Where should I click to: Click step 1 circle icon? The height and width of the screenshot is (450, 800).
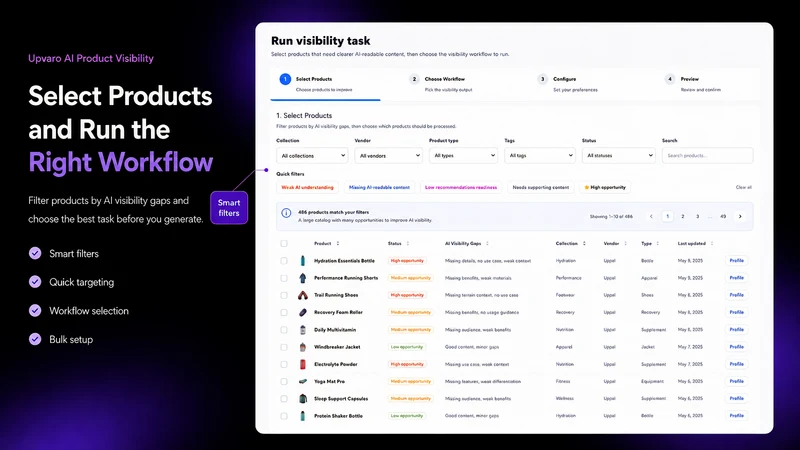point(285,79)
